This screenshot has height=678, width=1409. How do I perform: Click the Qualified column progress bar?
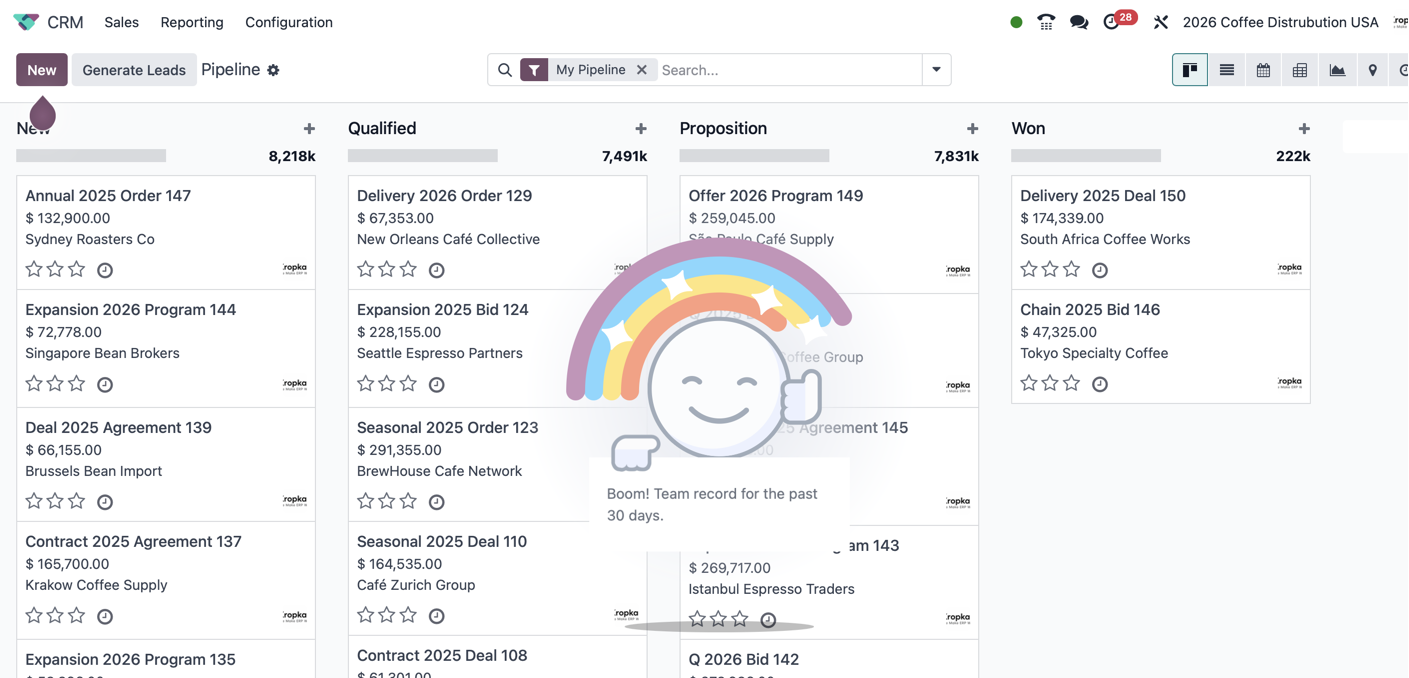423,156
